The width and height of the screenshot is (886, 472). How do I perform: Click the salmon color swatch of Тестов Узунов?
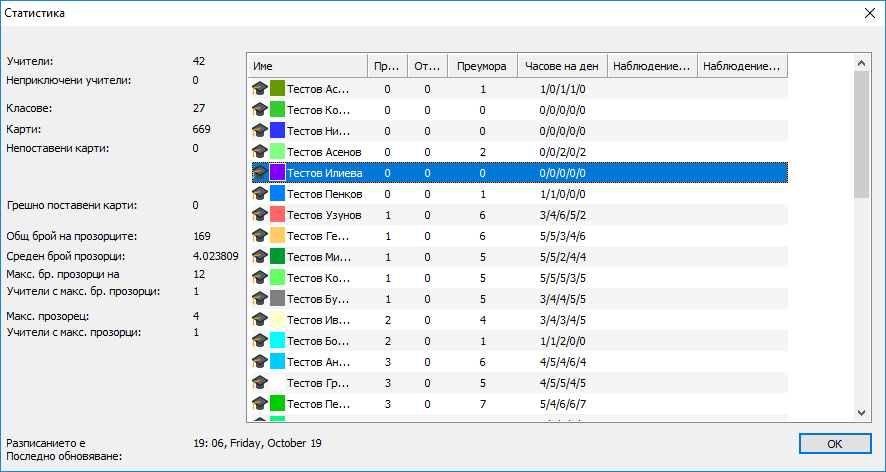point(277,215)
